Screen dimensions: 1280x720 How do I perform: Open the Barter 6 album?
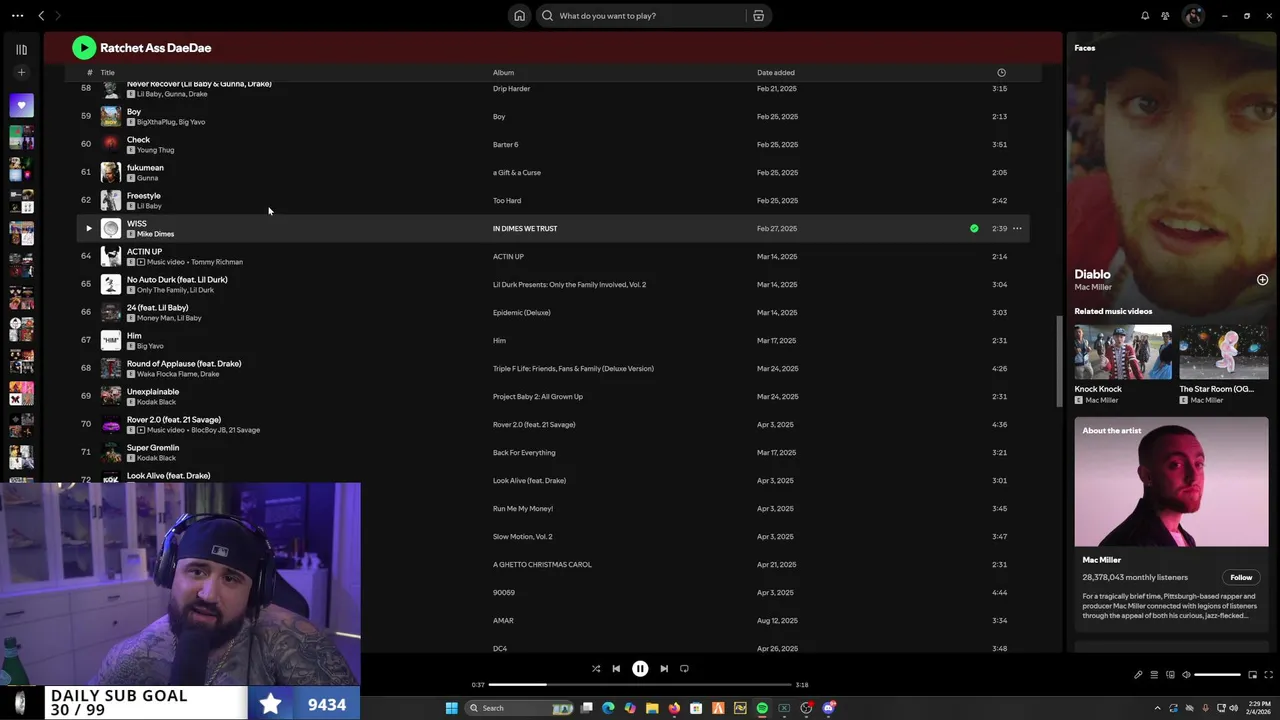(x=505, y=144)
